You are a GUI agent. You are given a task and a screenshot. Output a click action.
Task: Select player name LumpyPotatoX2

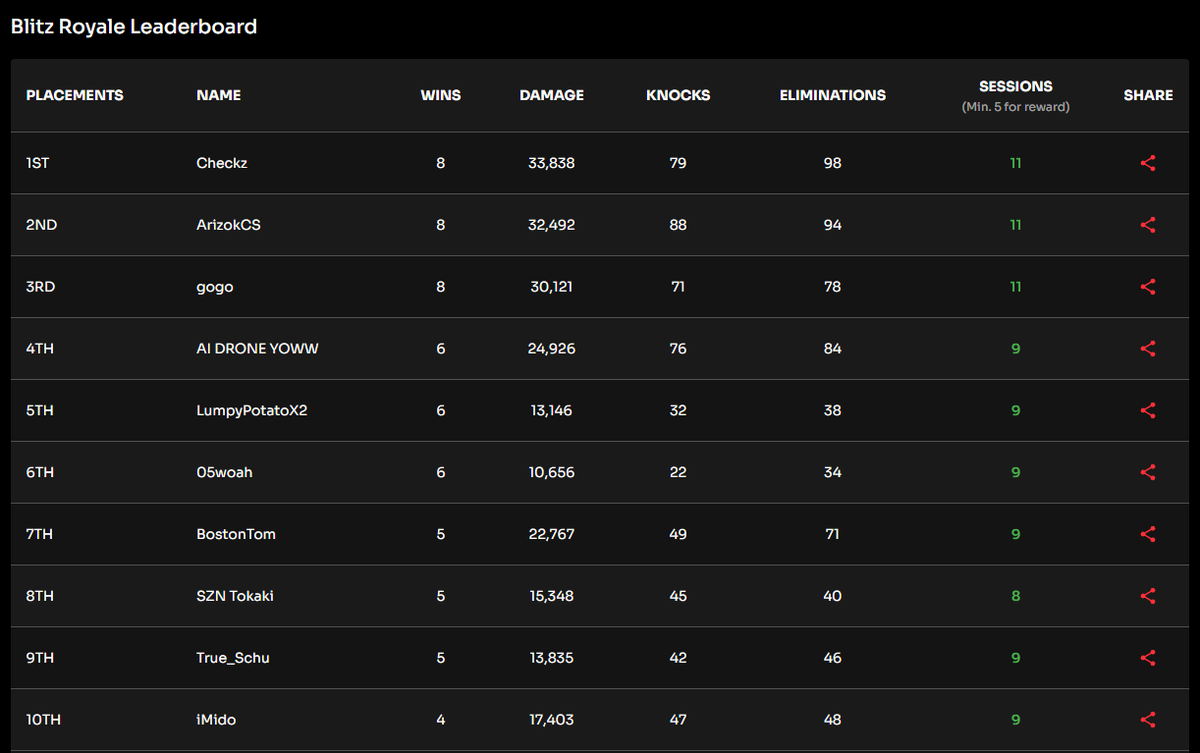pyautogui.click(x=252, y=410)
